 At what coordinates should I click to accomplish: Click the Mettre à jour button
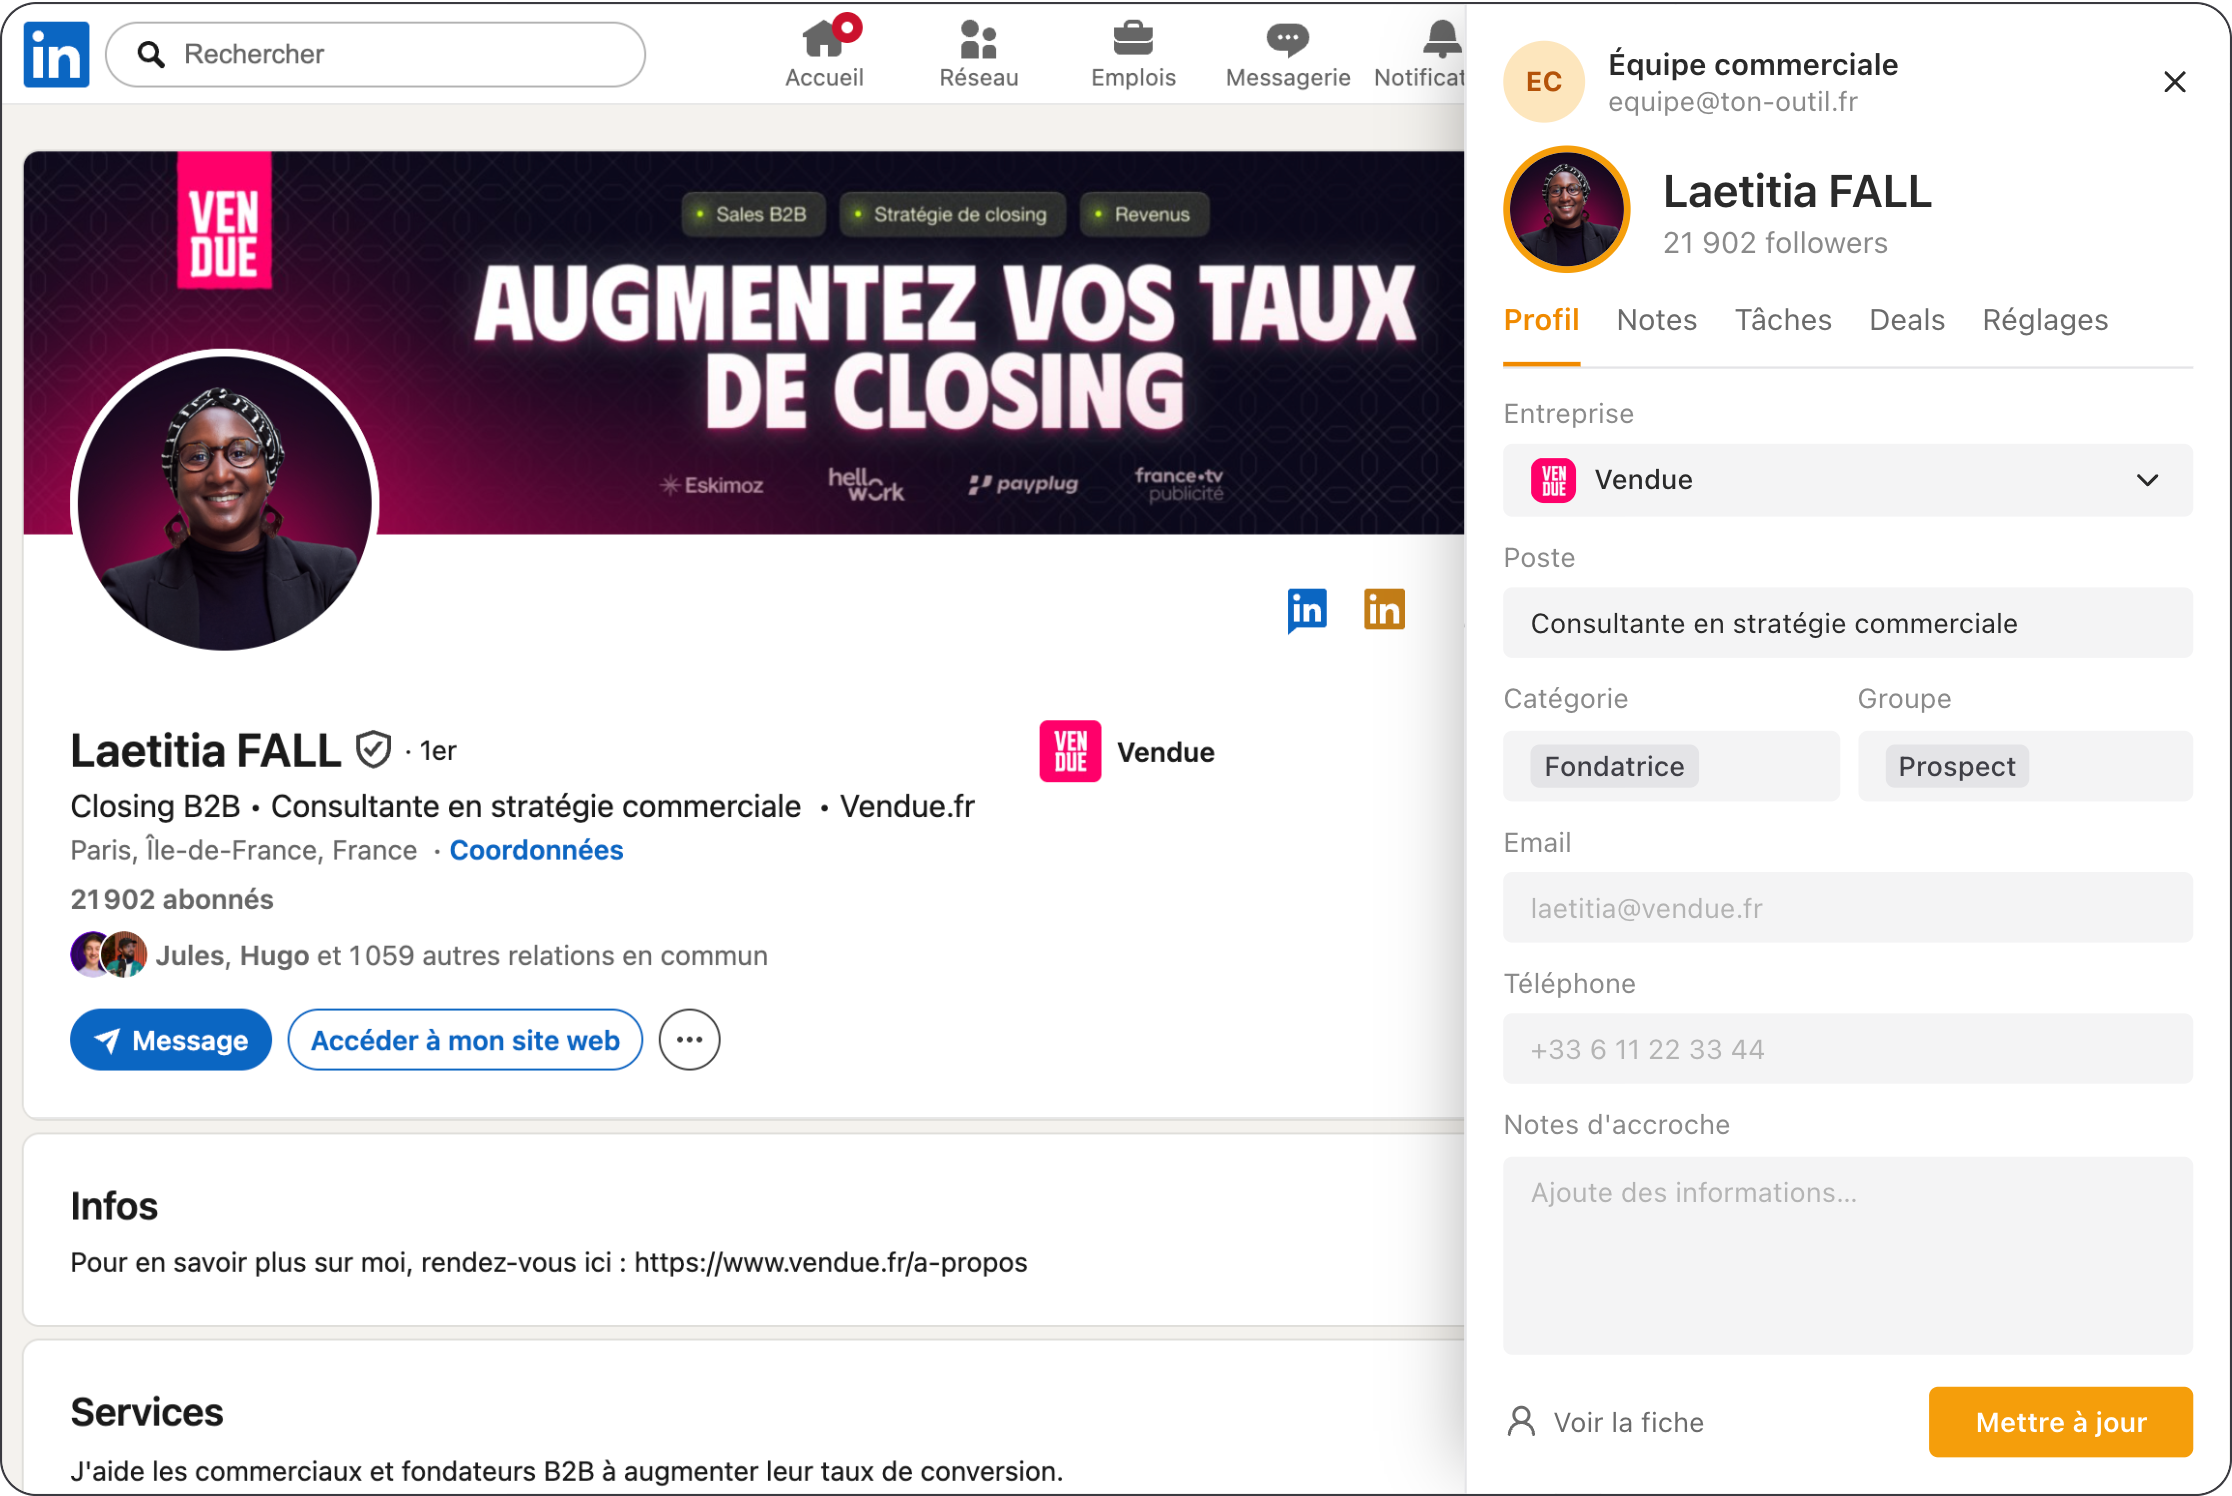pyautogui.click(x=2060, y=1422)
